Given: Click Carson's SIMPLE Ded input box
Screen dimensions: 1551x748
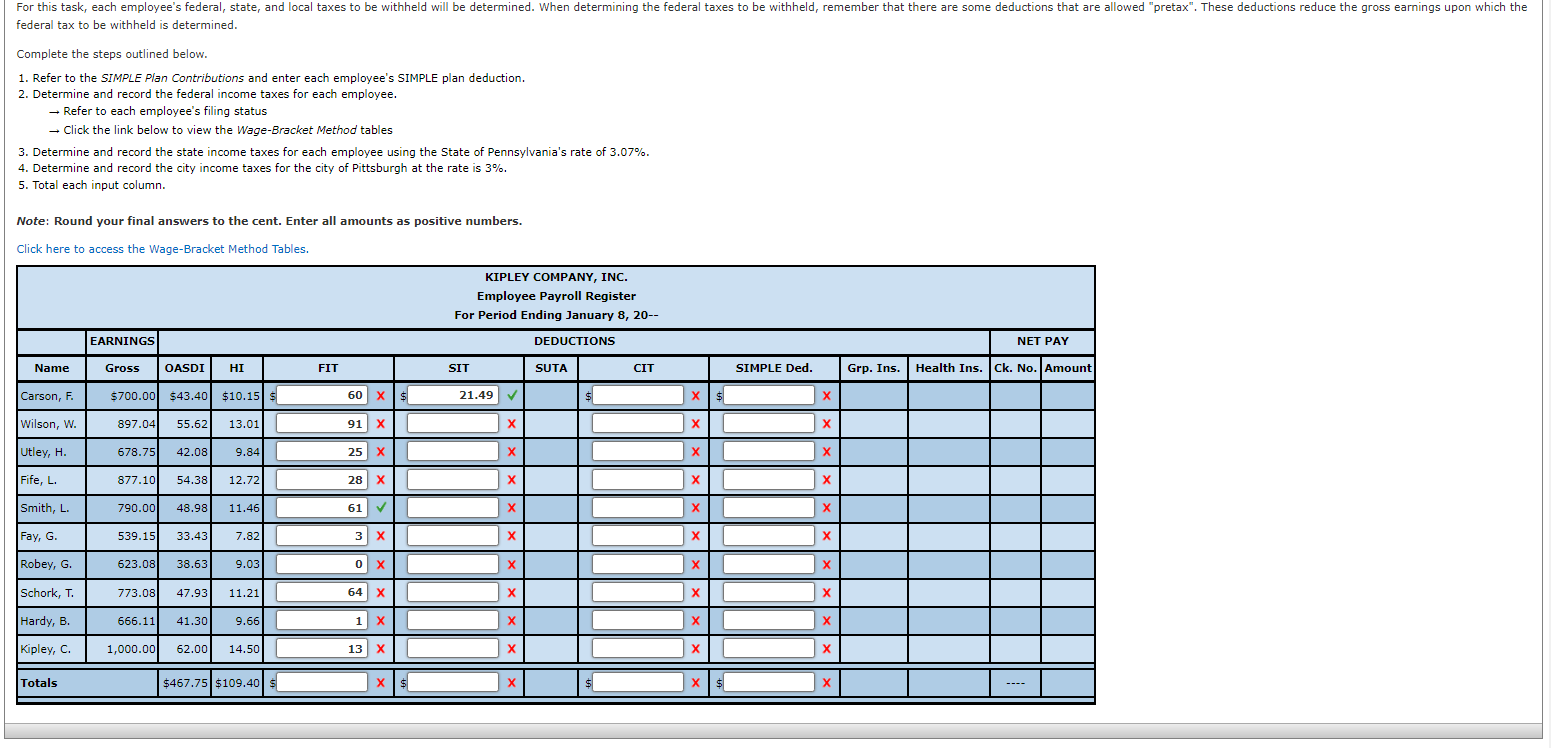Looking at the screenshot, I should point(770,394).
